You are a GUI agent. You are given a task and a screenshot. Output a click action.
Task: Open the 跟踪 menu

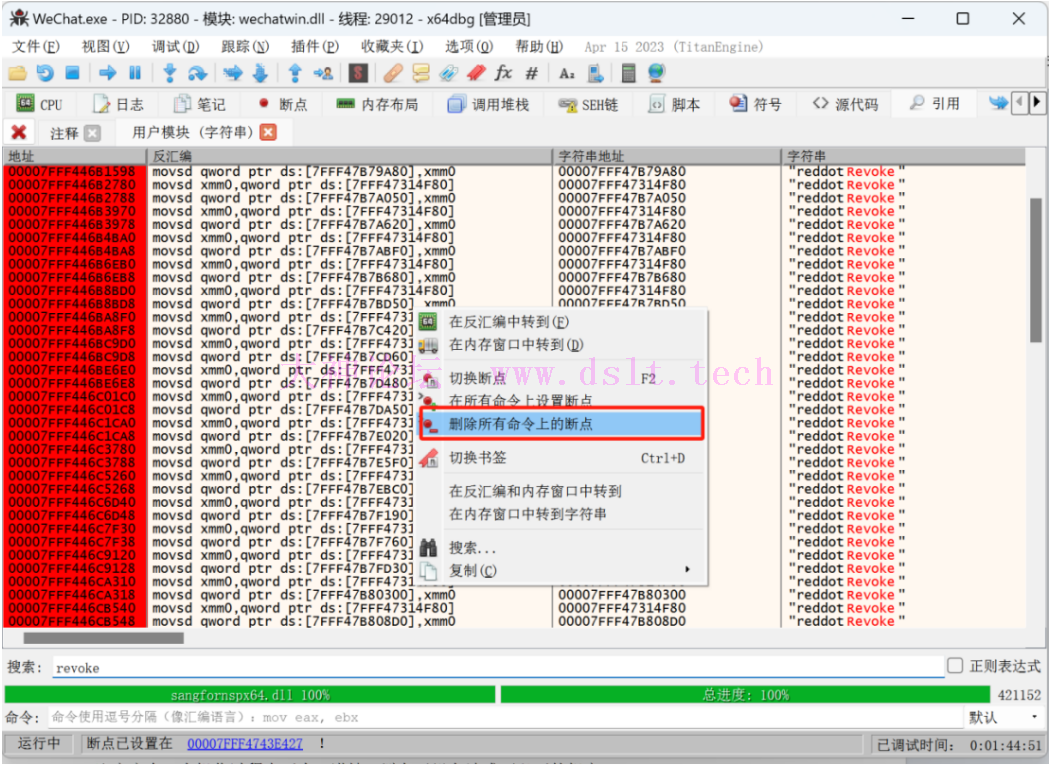click(x=245, y=46)
